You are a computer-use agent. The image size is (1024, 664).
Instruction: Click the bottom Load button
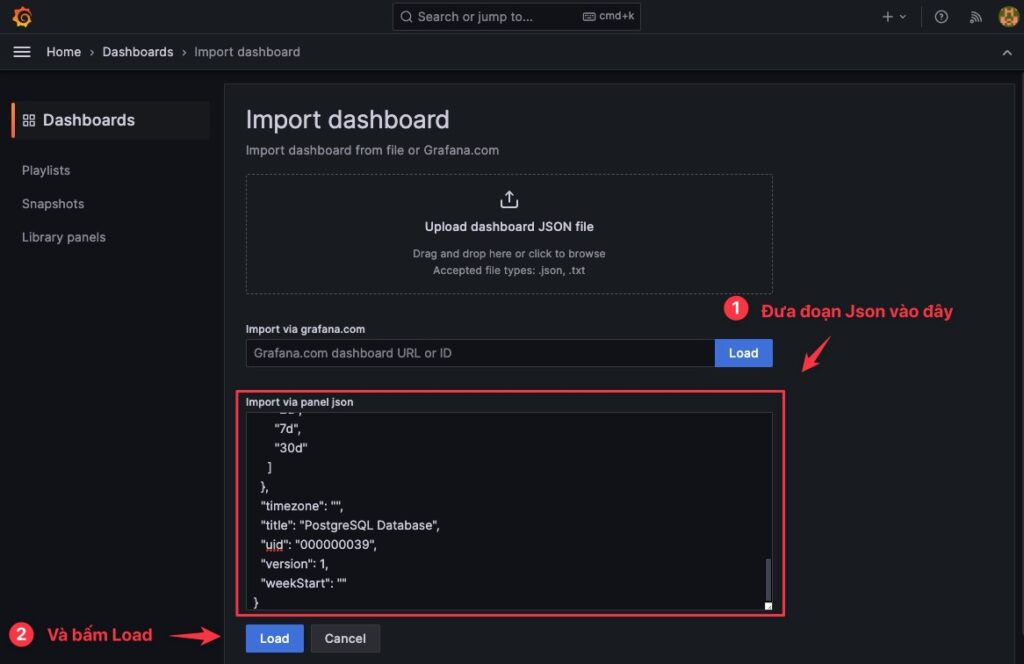(274, 639)
